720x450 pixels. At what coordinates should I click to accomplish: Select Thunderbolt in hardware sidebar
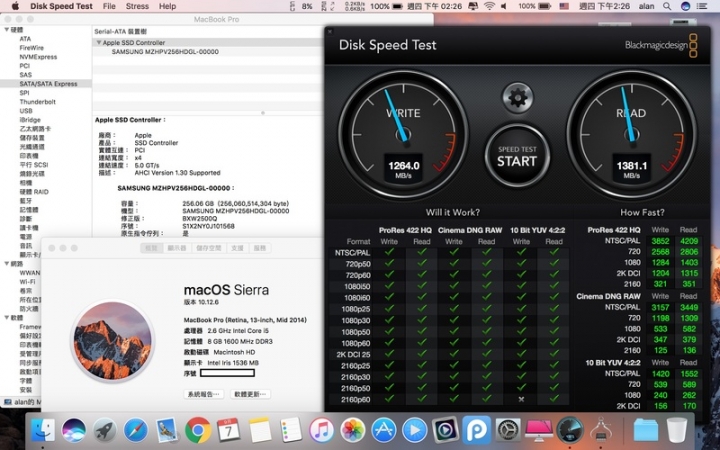point(37,101)
